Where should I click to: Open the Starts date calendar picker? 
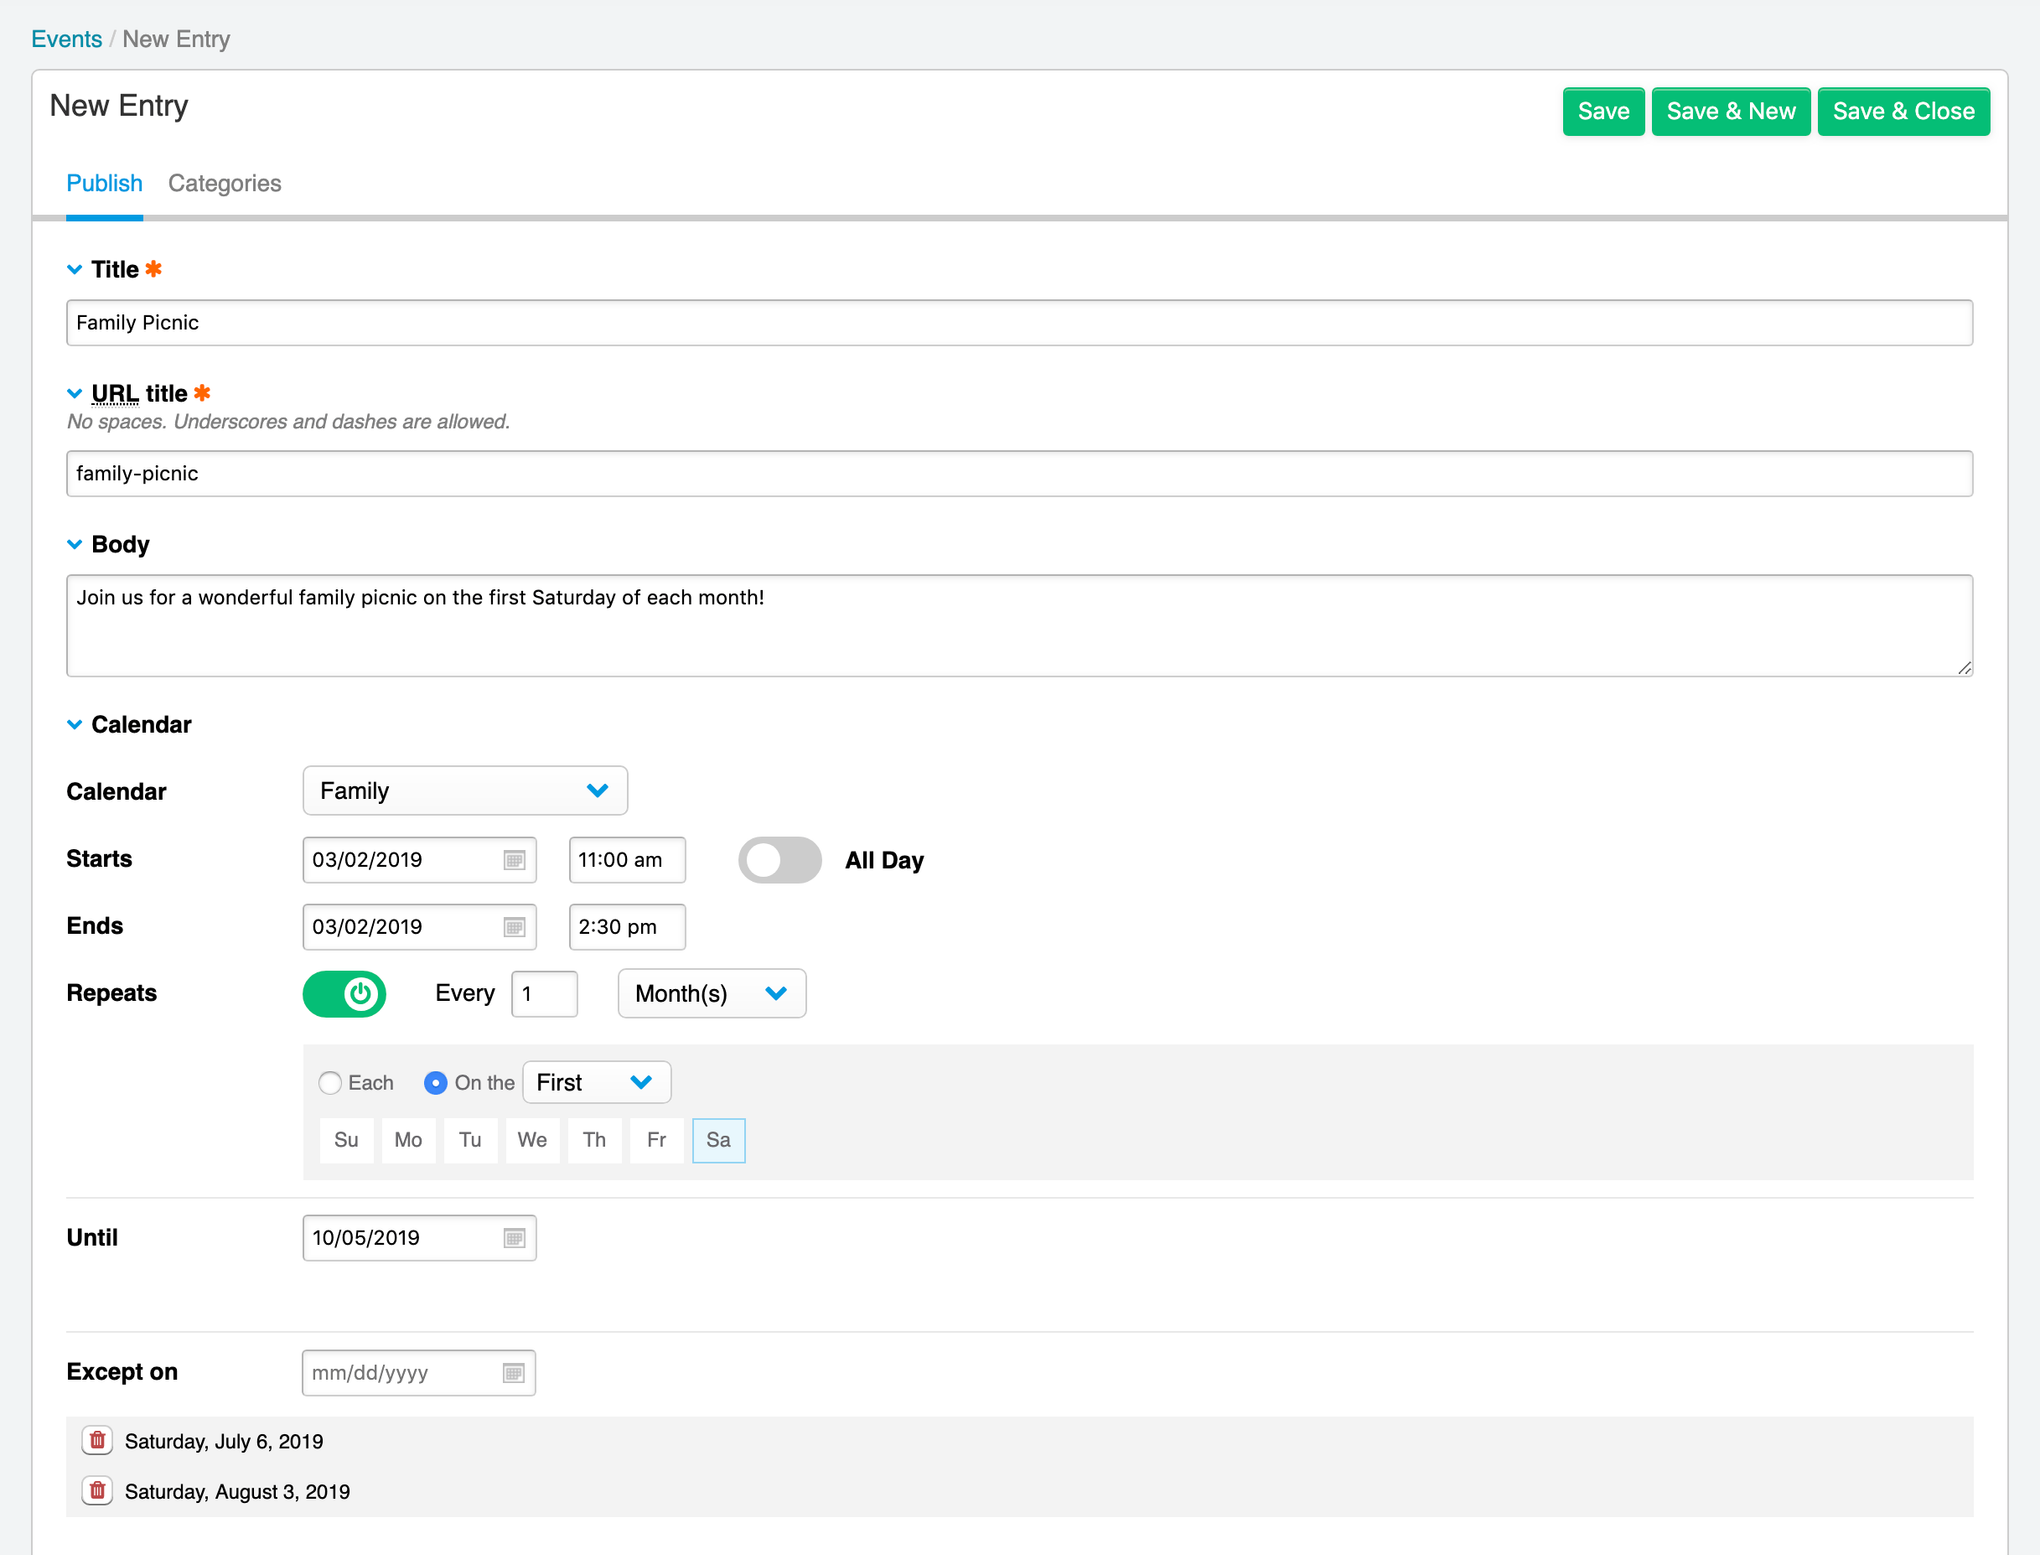[513, 859]
